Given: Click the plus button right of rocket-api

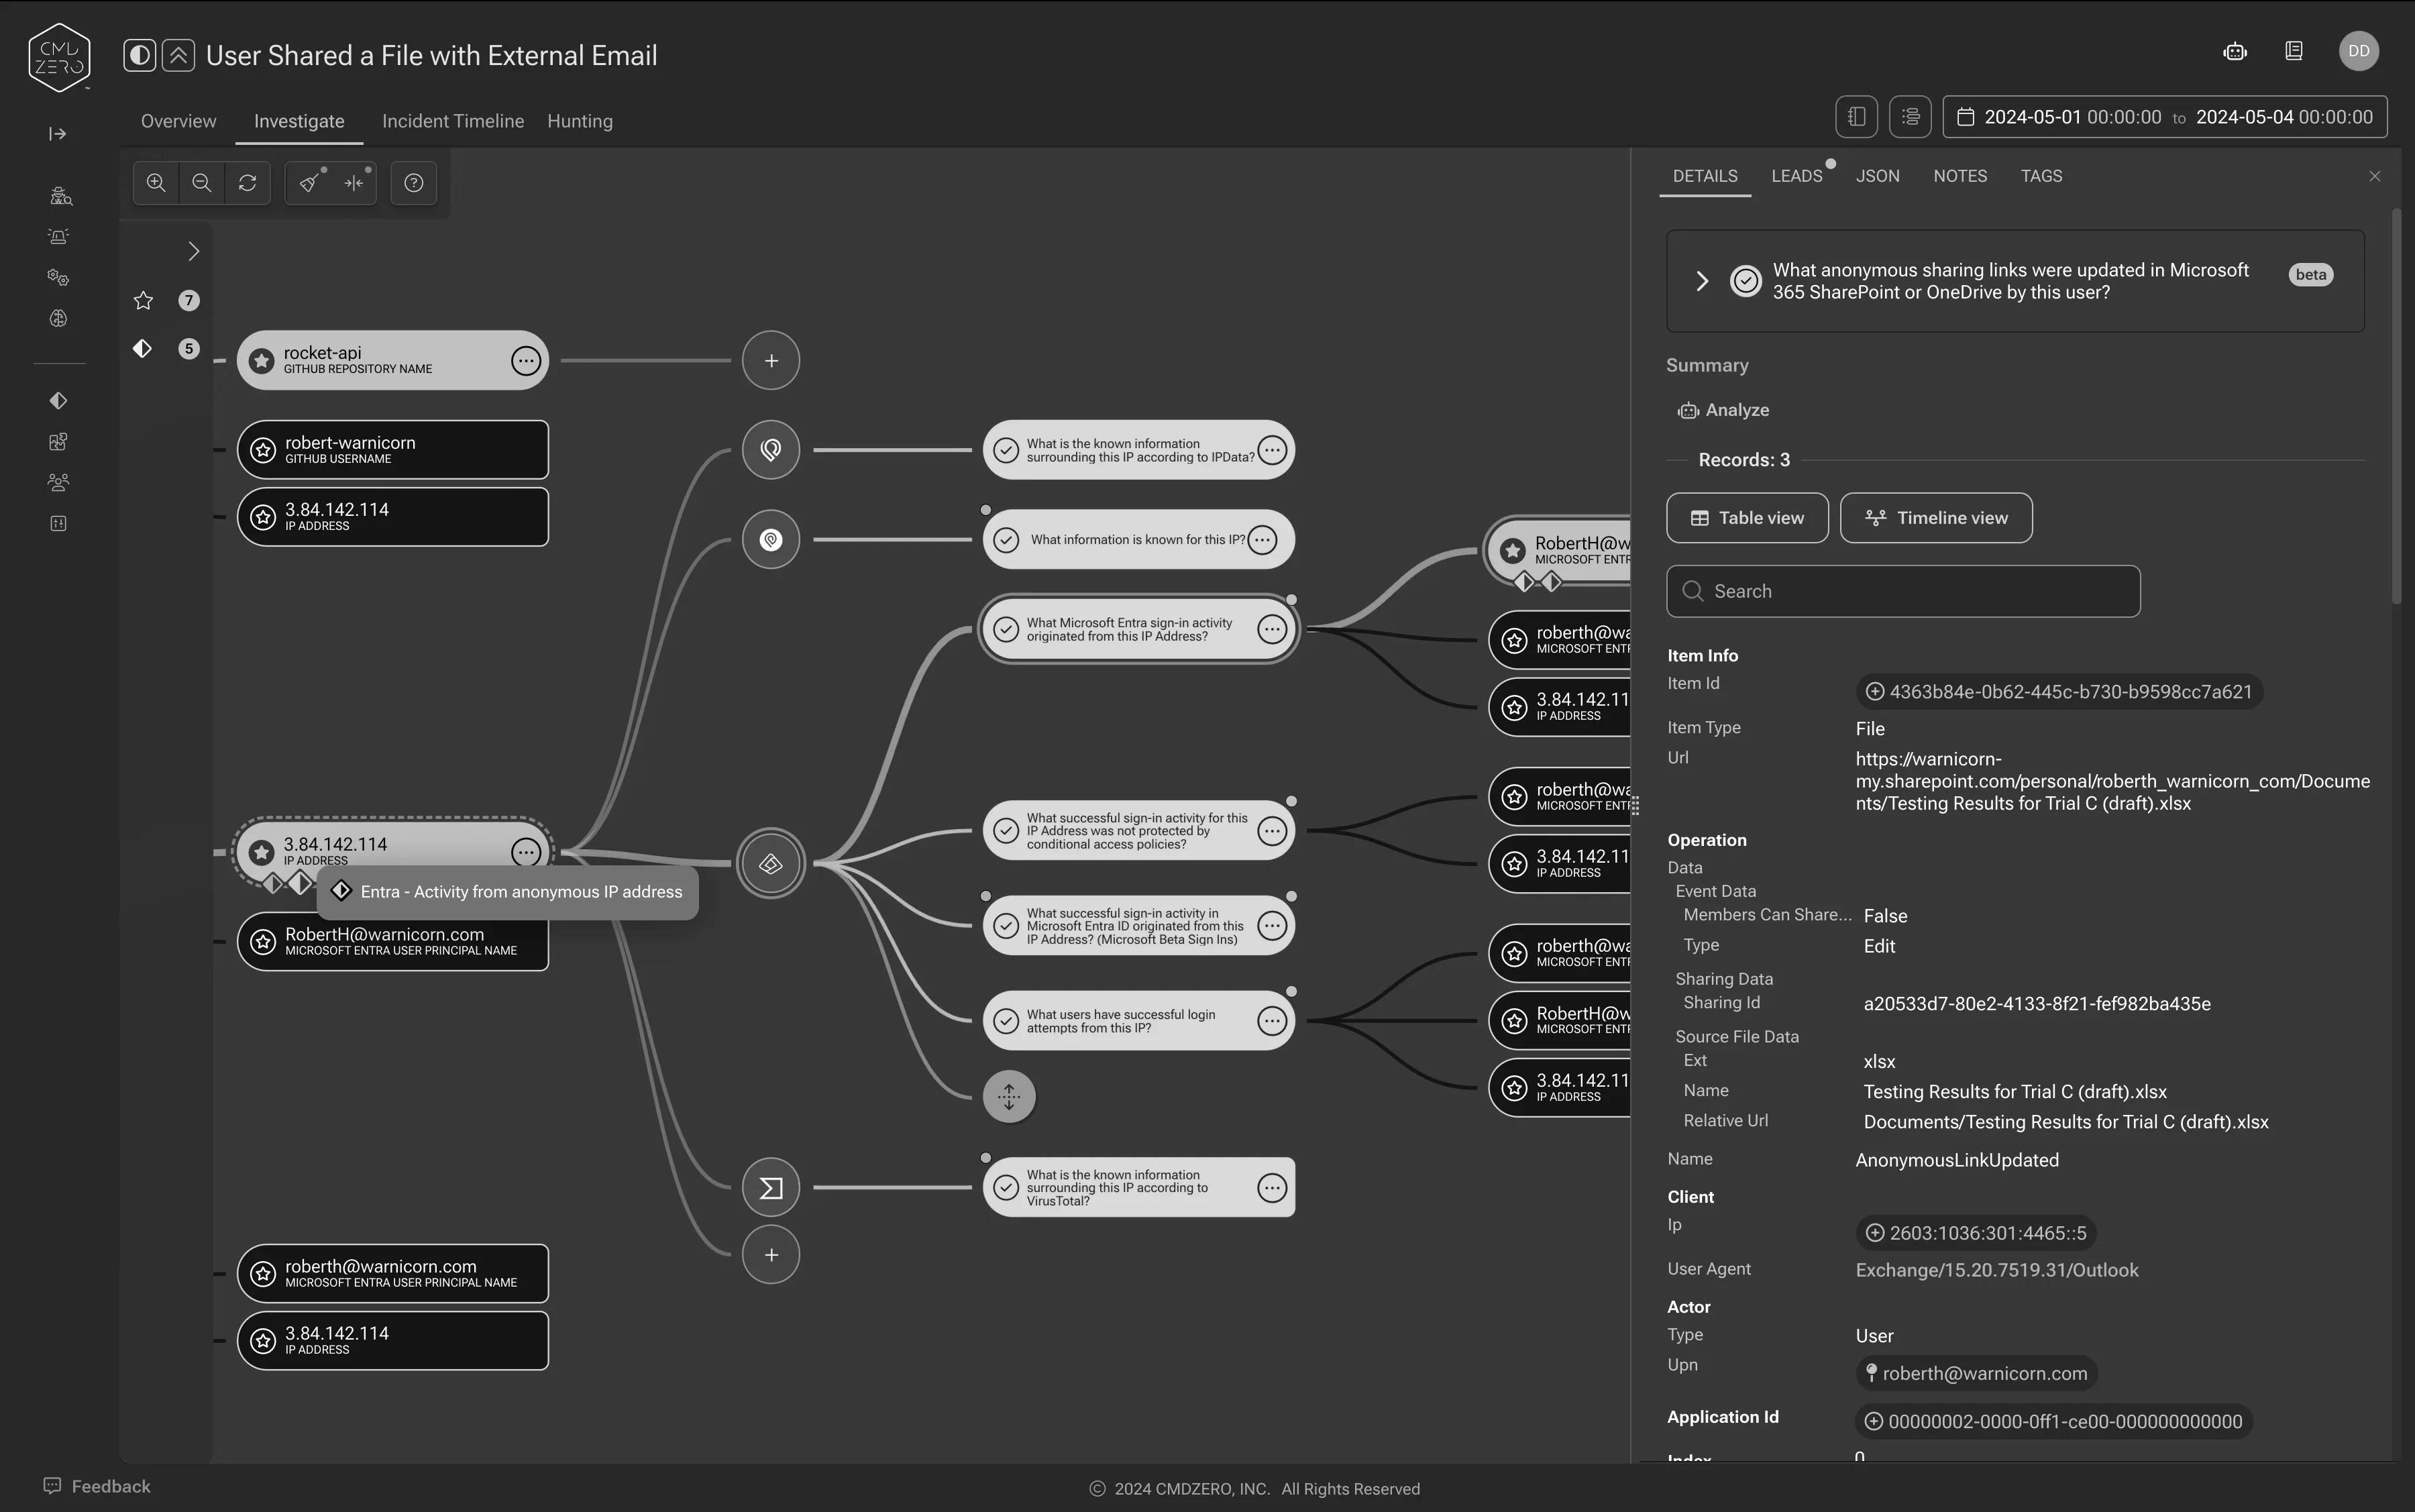Looking at the screenshot, I should tap(771, 360).
